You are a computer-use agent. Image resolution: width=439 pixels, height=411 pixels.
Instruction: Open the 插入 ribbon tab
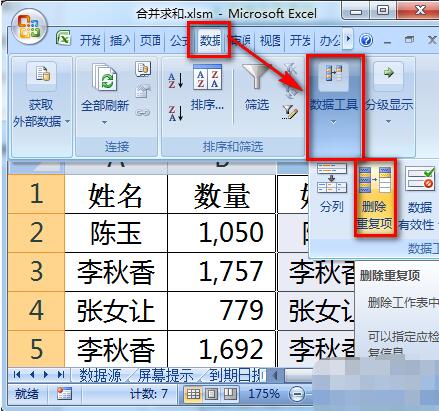pyautogui.click(x=120, y=41)
